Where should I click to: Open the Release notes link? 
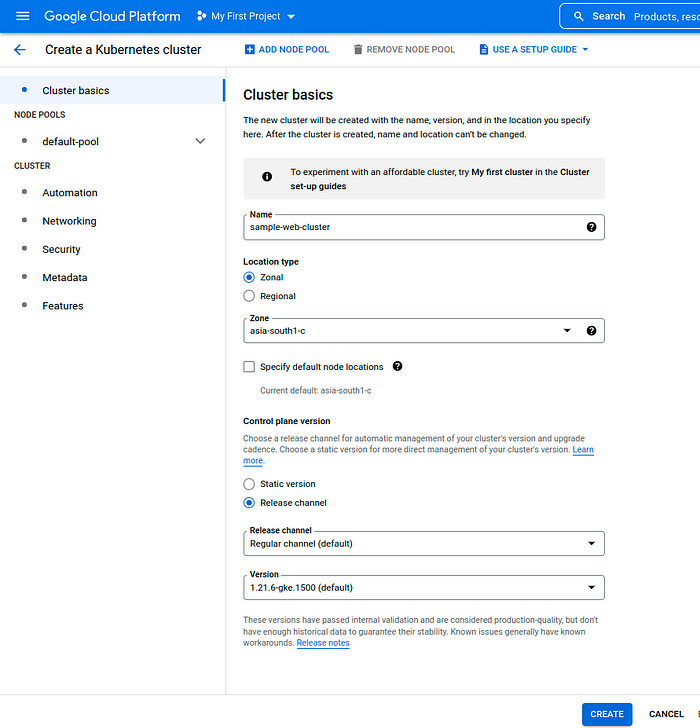click(323, 643)
